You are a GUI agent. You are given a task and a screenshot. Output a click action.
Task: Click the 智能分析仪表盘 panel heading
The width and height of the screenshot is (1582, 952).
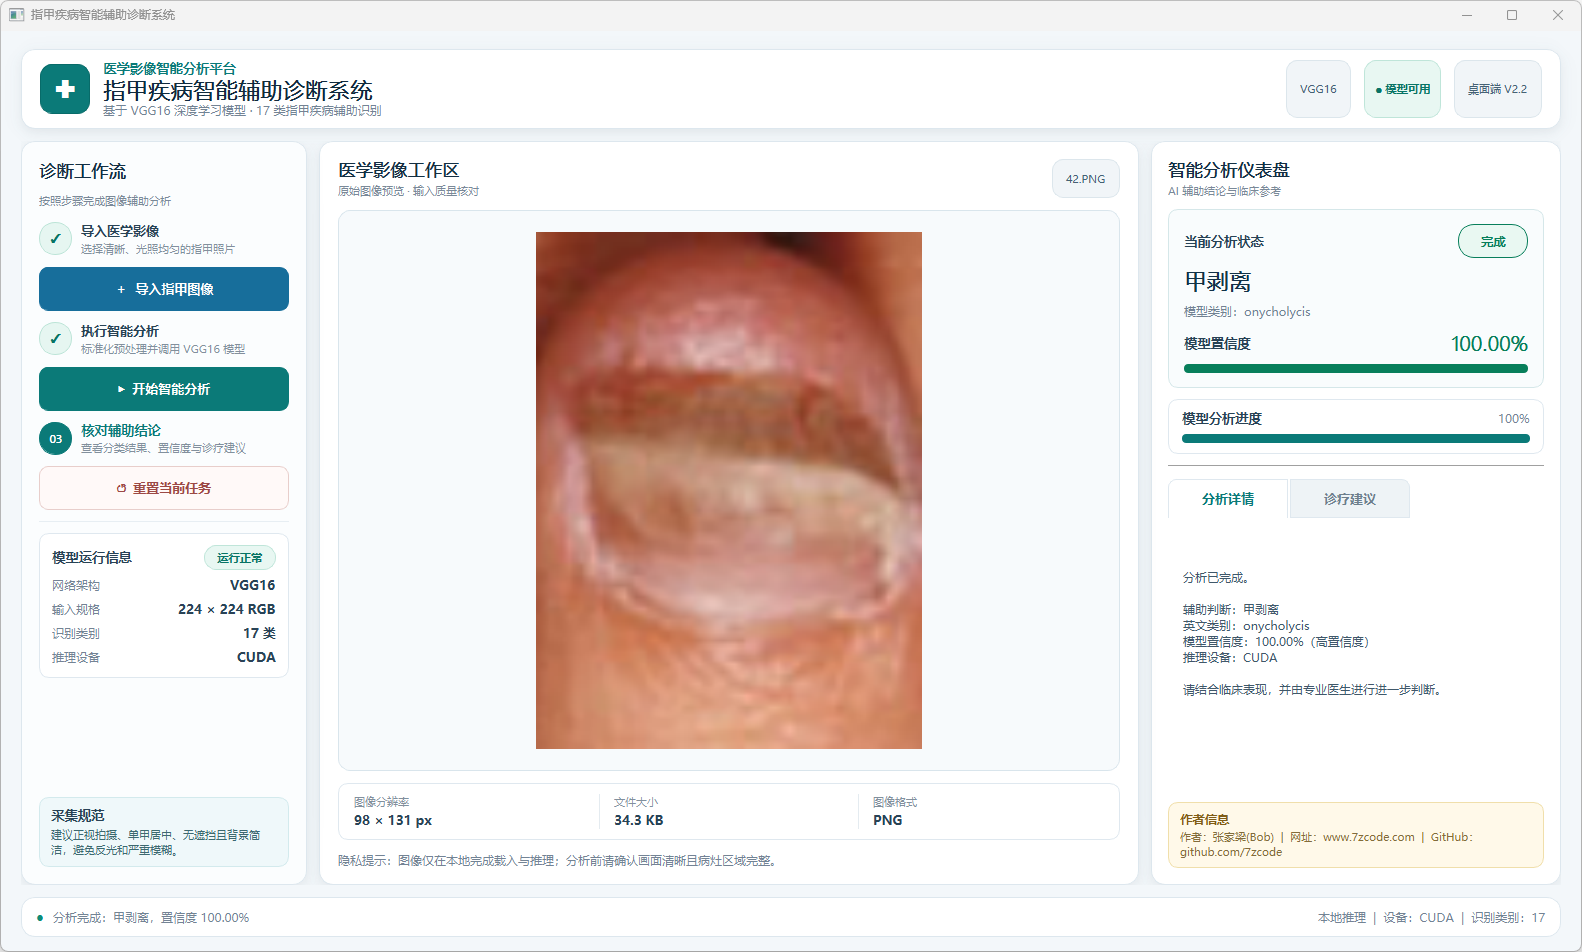point(1229,170)
